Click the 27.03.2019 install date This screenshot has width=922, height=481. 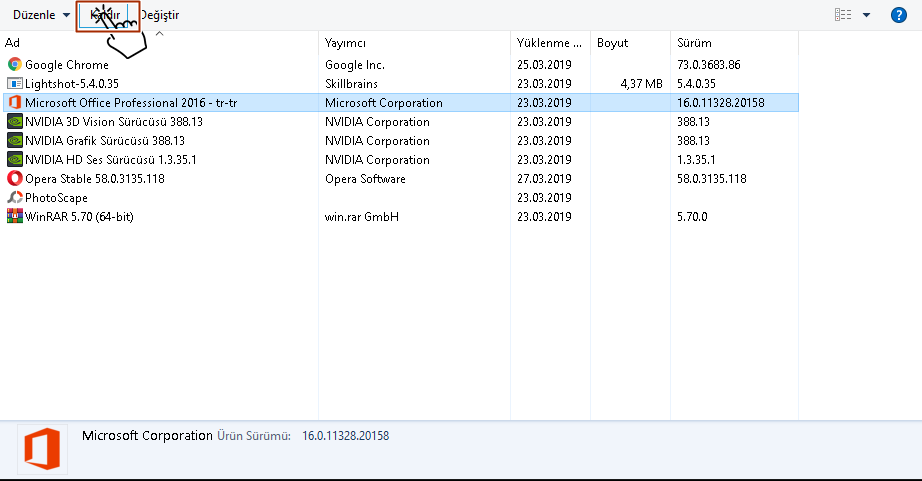click(x=544, y=179)
